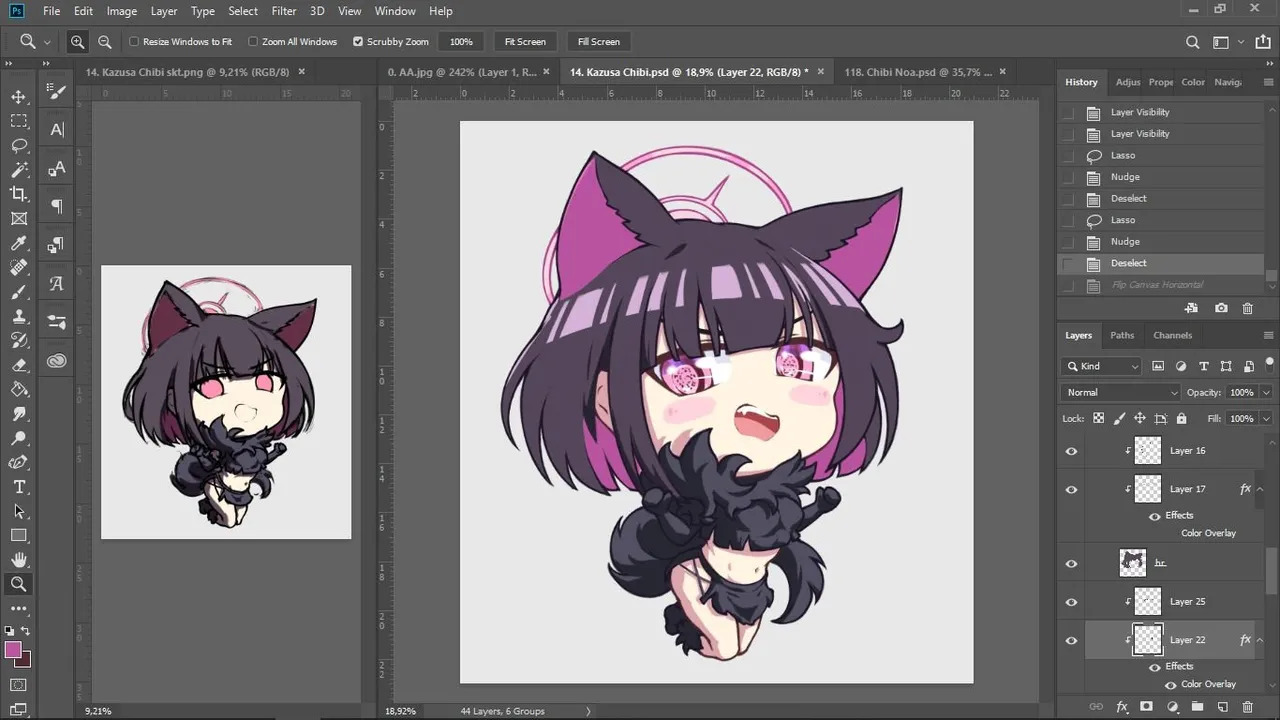Click the Fill Screen button
Viewport: 1280px width, 720px height.
point(599,42)
